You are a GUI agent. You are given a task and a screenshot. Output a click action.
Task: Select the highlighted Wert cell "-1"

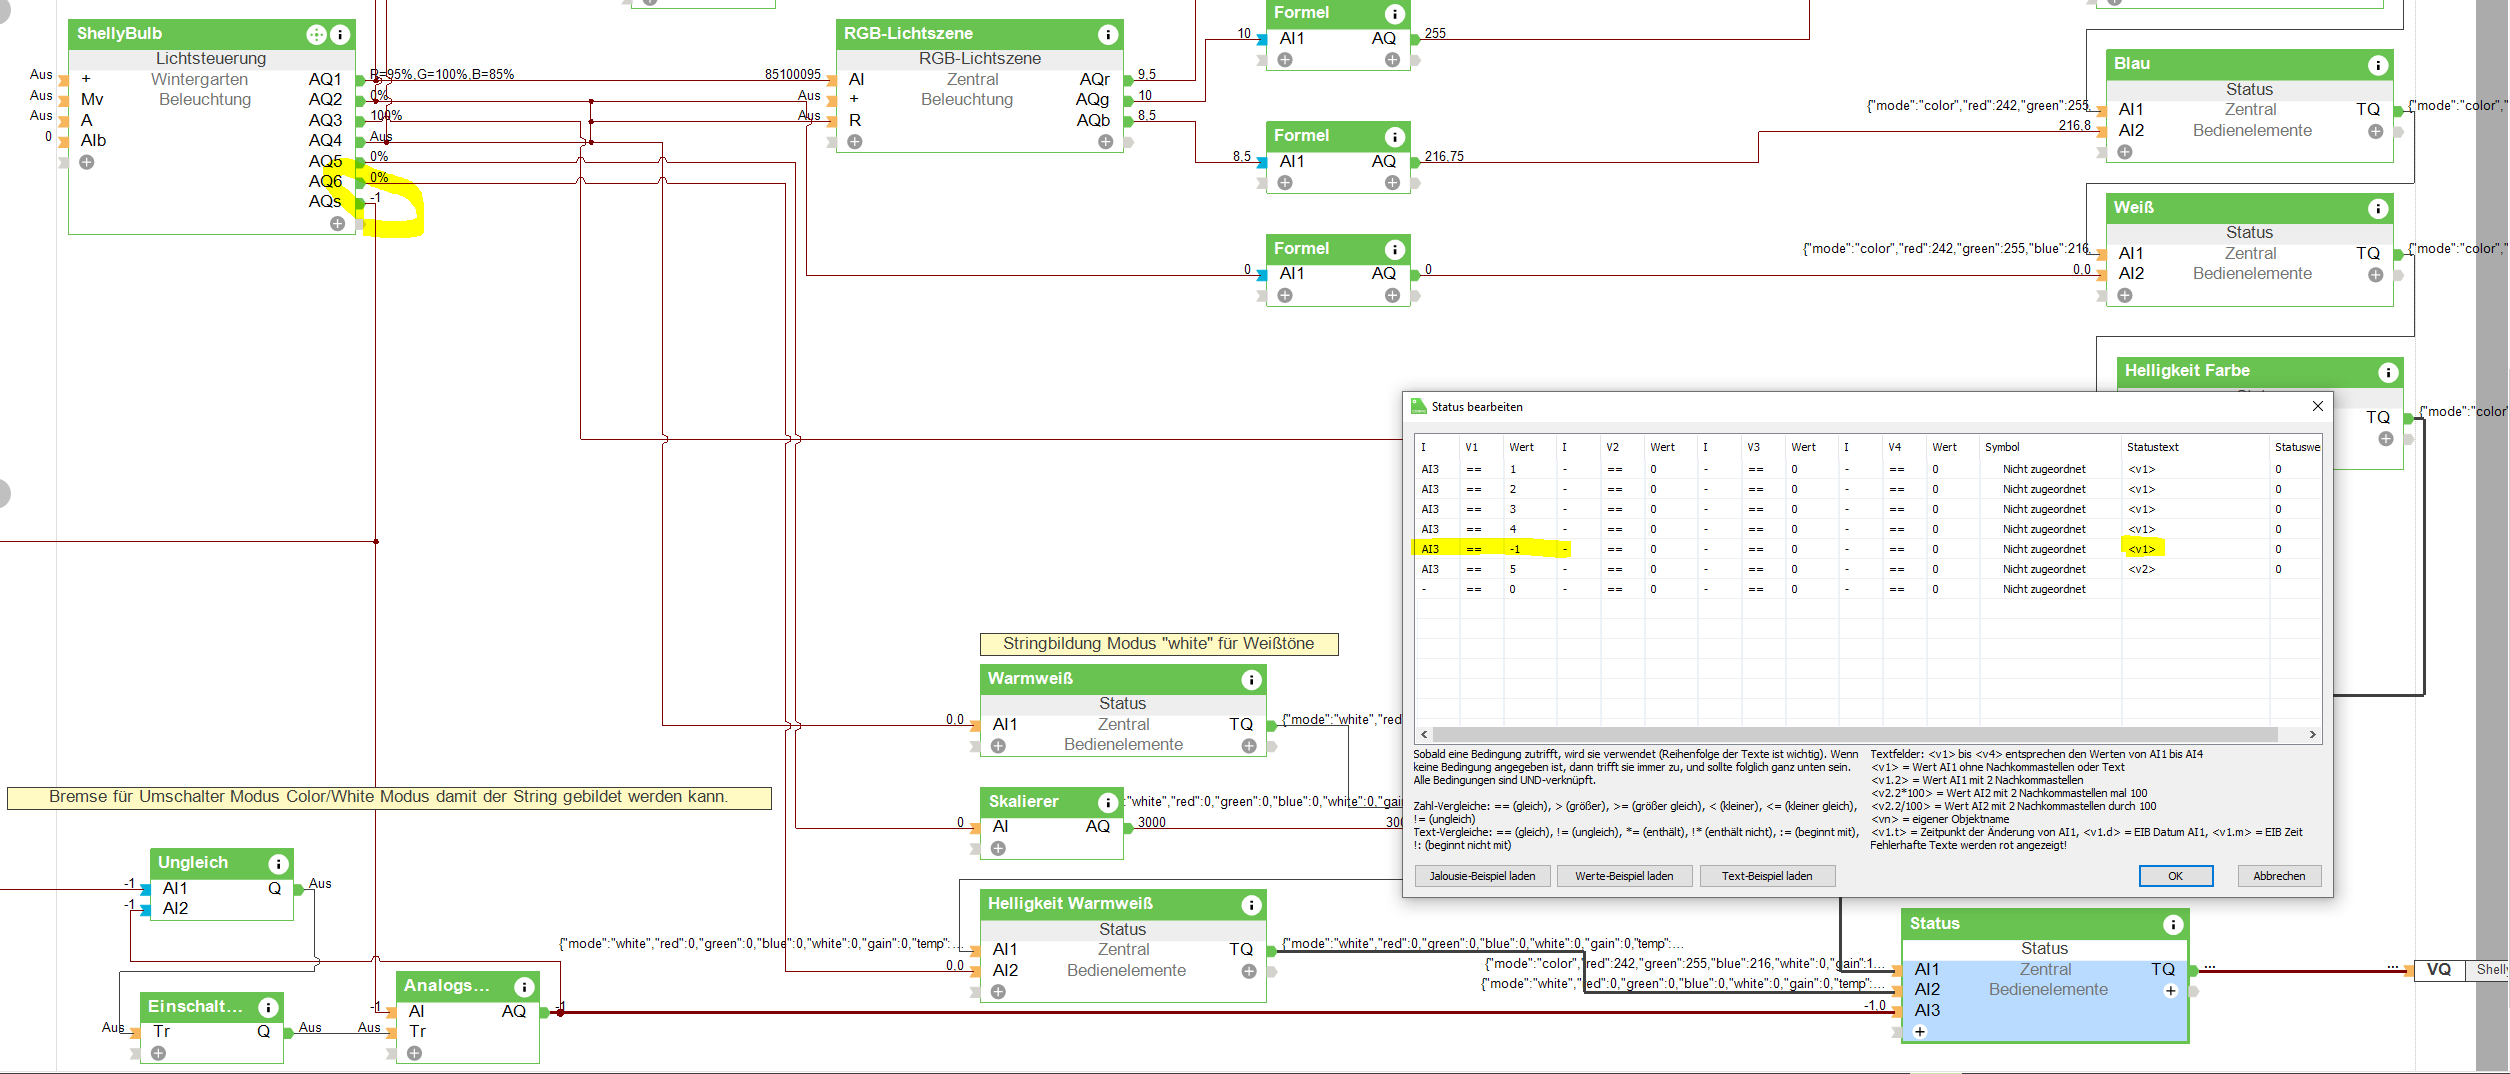pyautogui.click(x=1531, y=549)
